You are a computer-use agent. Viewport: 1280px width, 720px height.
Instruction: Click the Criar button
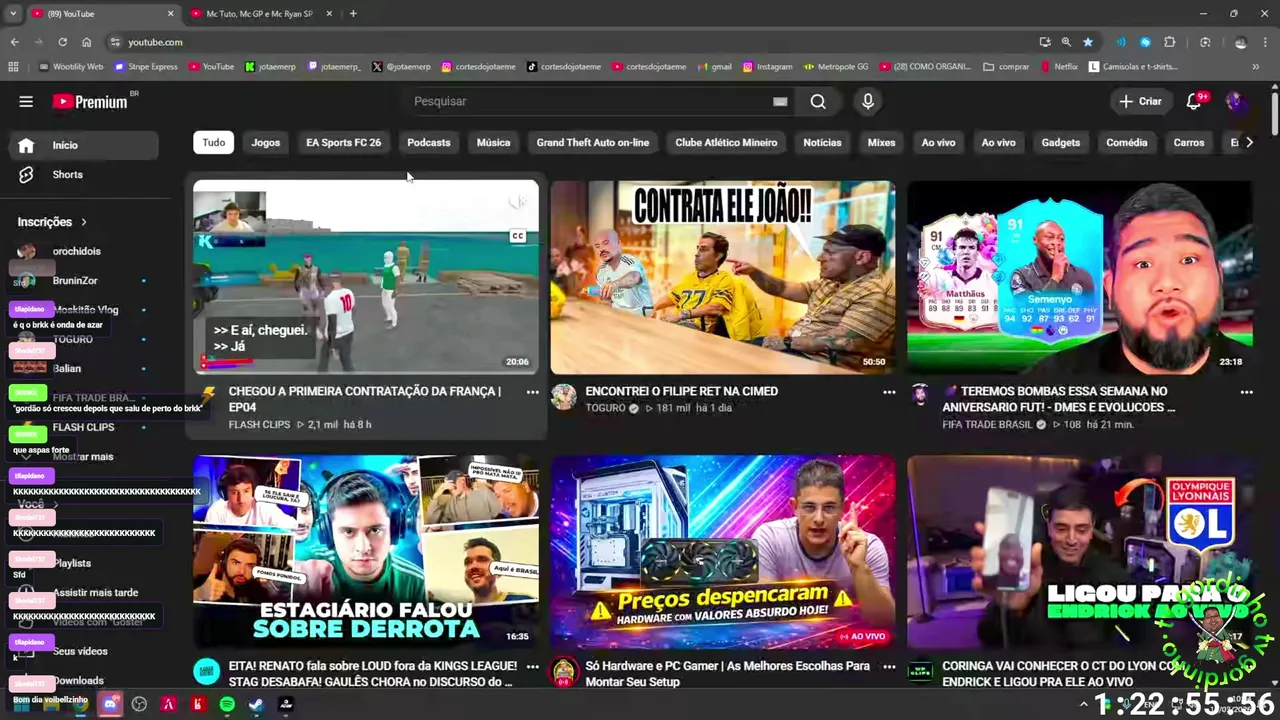(1140, 101)
